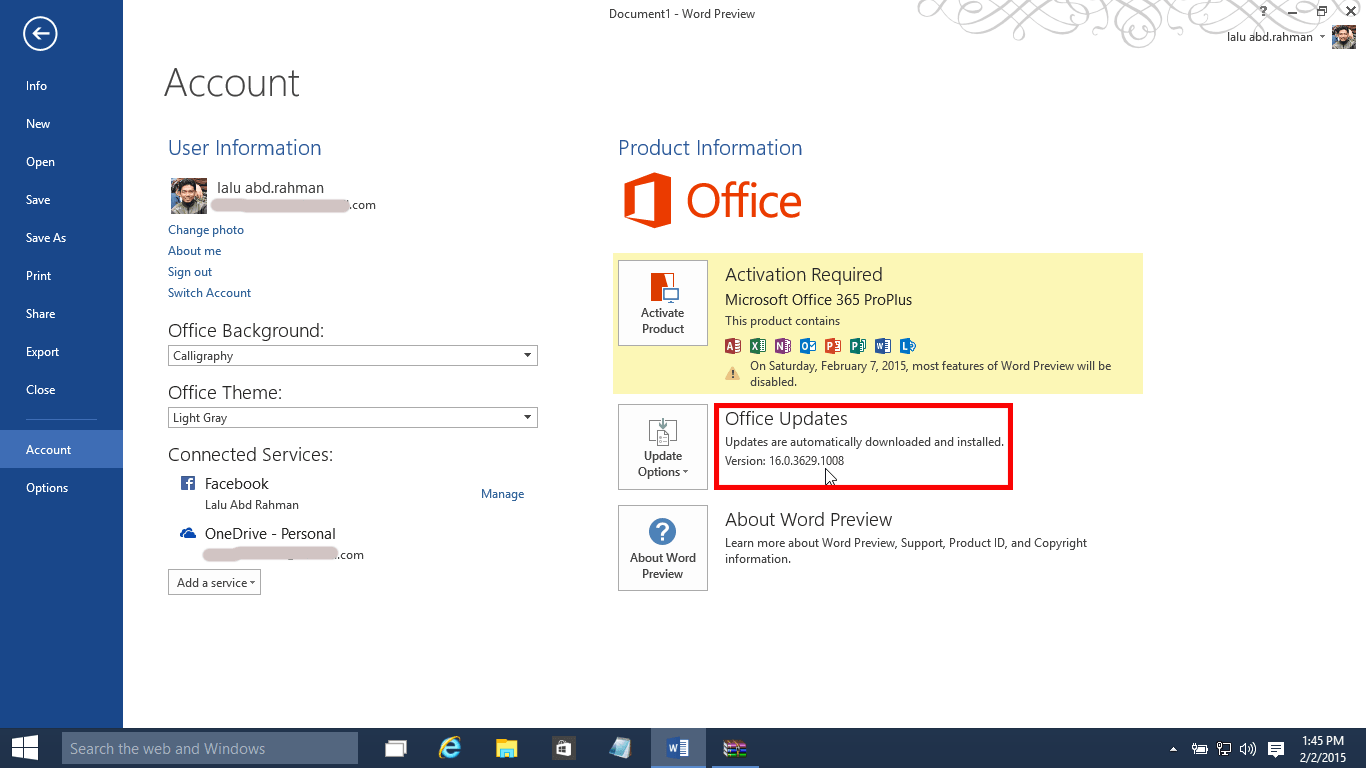Open the Store app from the taskbar
Screen dimensions: 1366x768
(x=563, y=748)
